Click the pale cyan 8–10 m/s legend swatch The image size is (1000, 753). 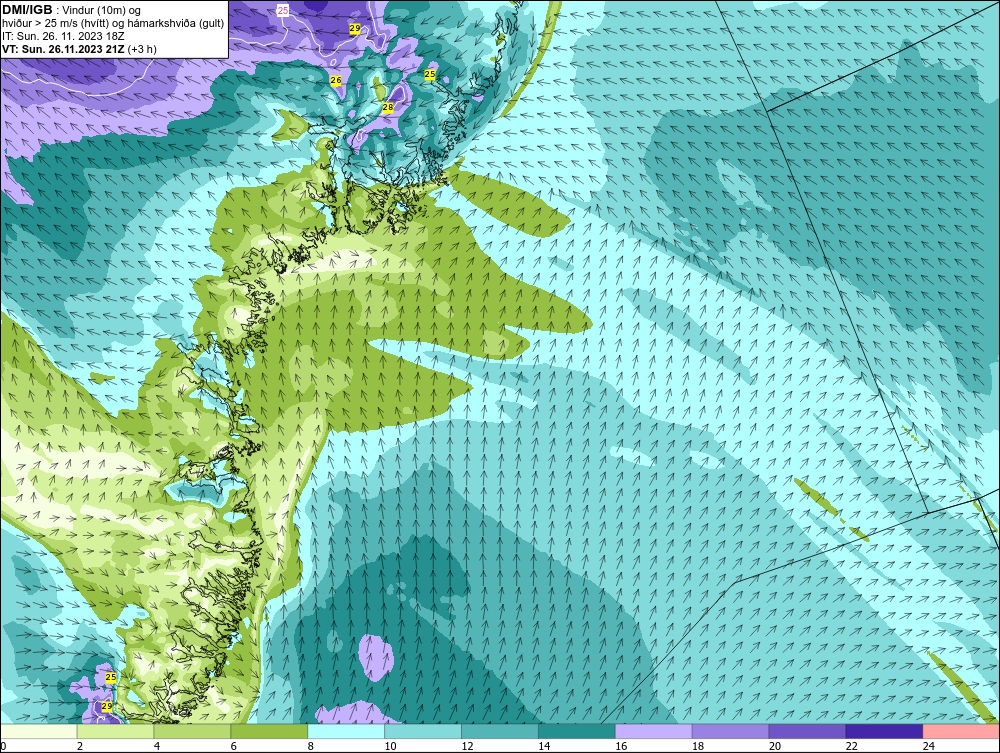[346, 731]
